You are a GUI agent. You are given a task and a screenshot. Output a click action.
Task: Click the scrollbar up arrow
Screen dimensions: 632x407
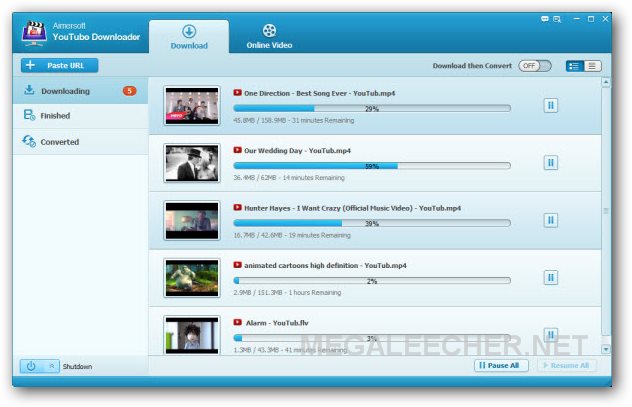point(606,82)
